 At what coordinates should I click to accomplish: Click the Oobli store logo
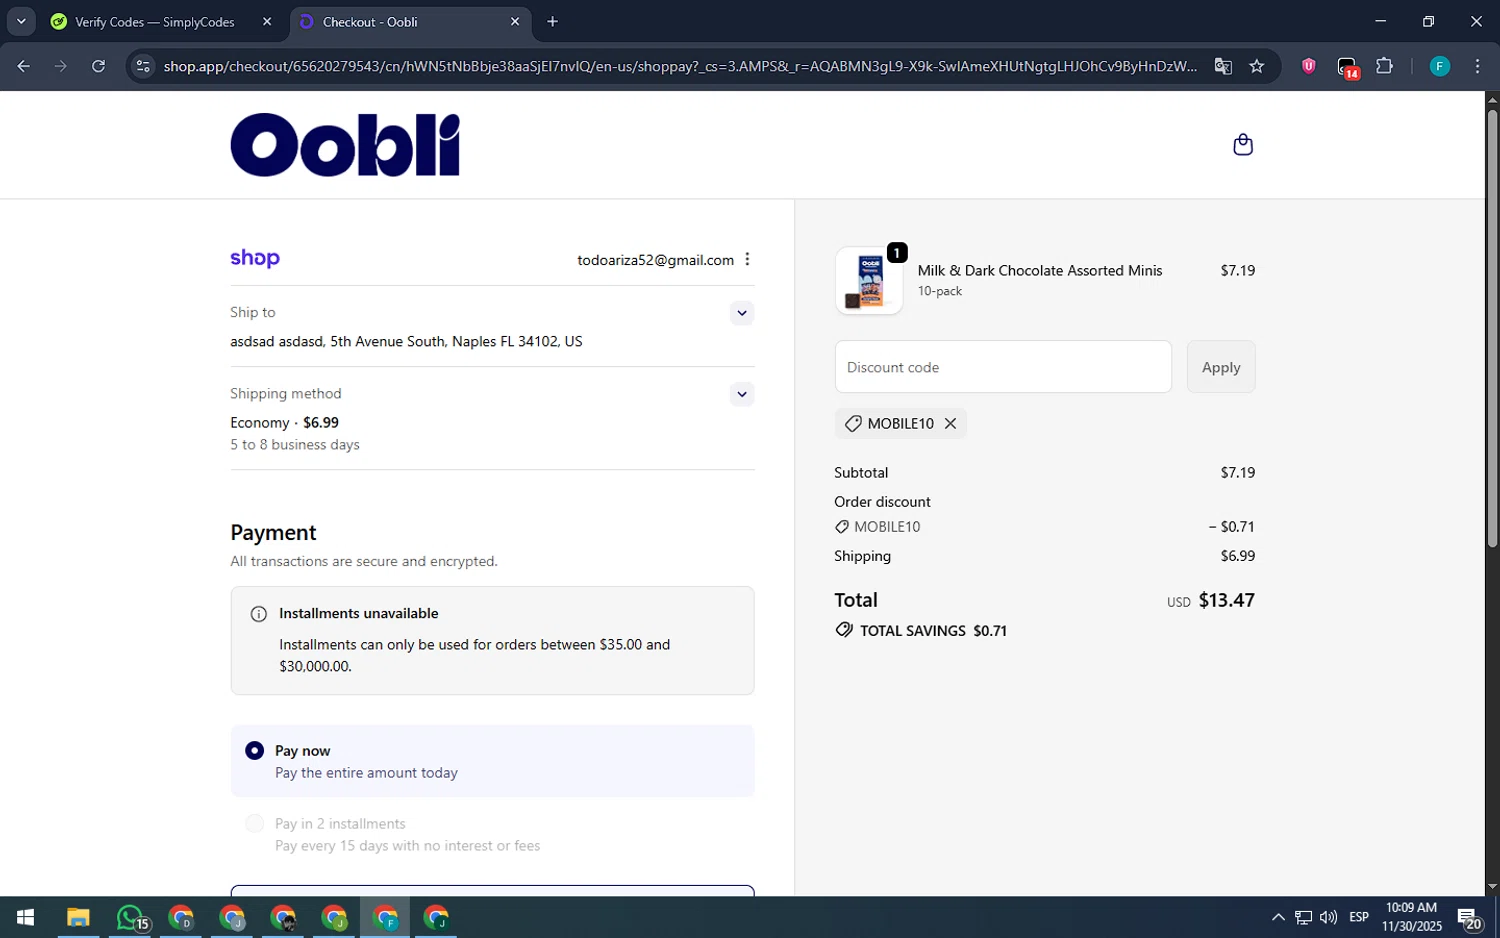coord(345,145)
